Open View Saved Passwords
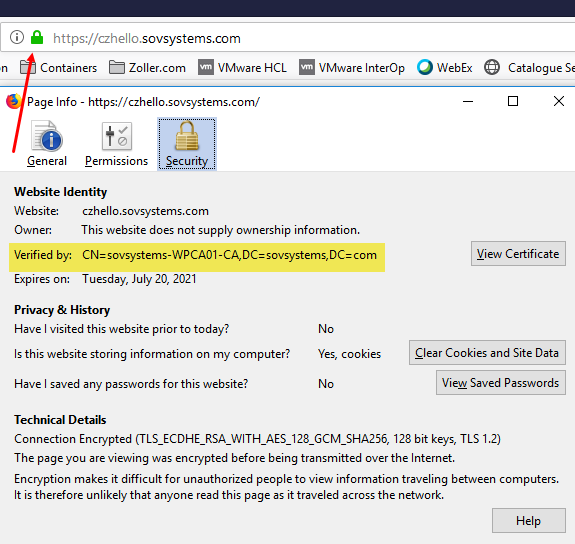 point(501,383)
